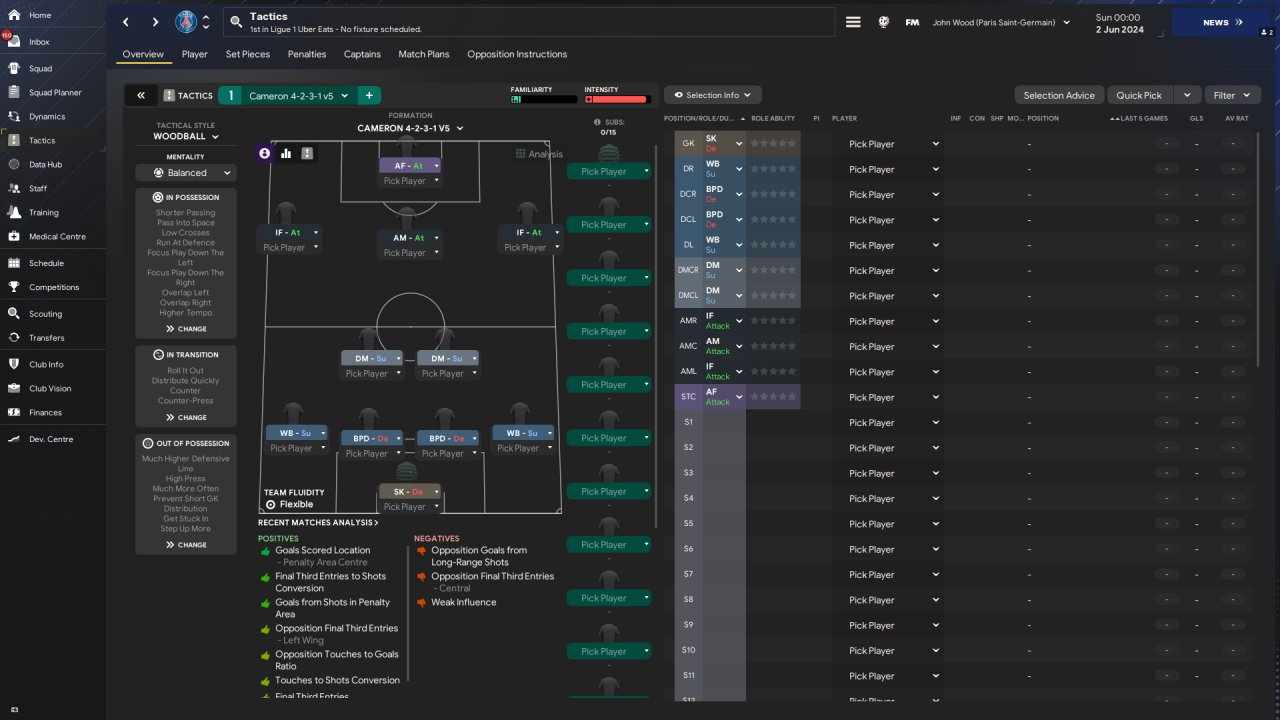Click the browser back arrow
Viewport: 1280px width, 720px height.
126,22
